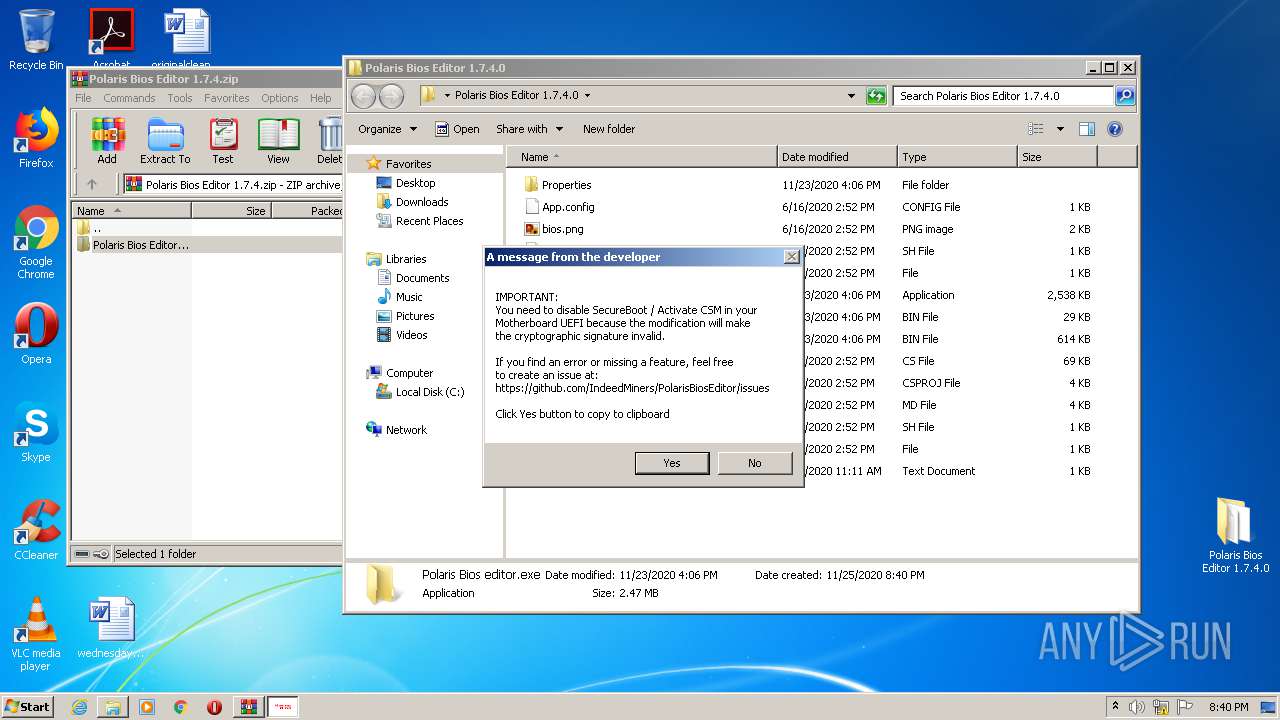1280x720 pixels.
Task: Click the View icon in WinRAR toolbar
Action: pos(278,141)
